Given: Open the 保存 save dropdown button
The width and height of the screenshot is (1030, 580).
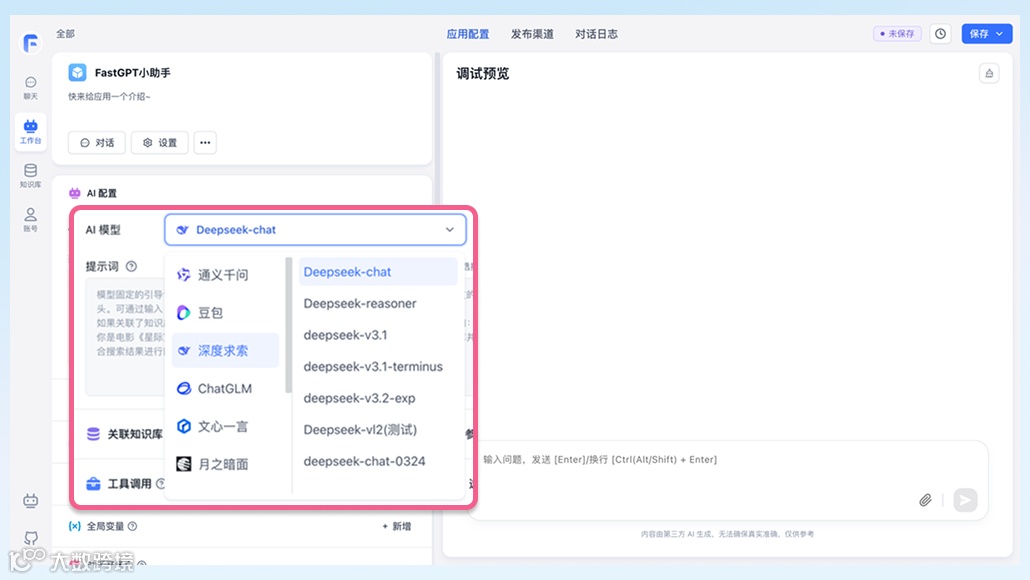Looking at the screenshot, I should coord(987,33).
